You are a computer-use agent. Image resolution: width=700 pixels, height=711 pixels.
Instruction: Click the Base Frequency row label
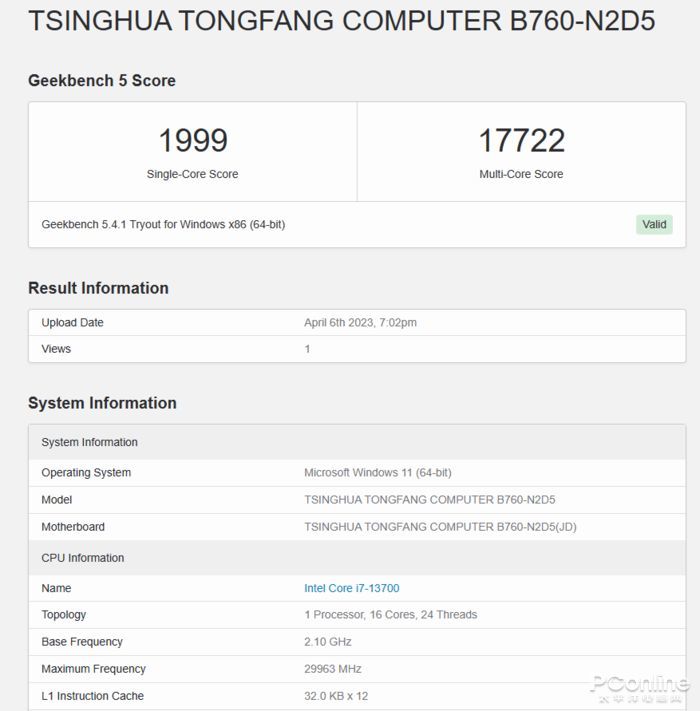(82, 642)
